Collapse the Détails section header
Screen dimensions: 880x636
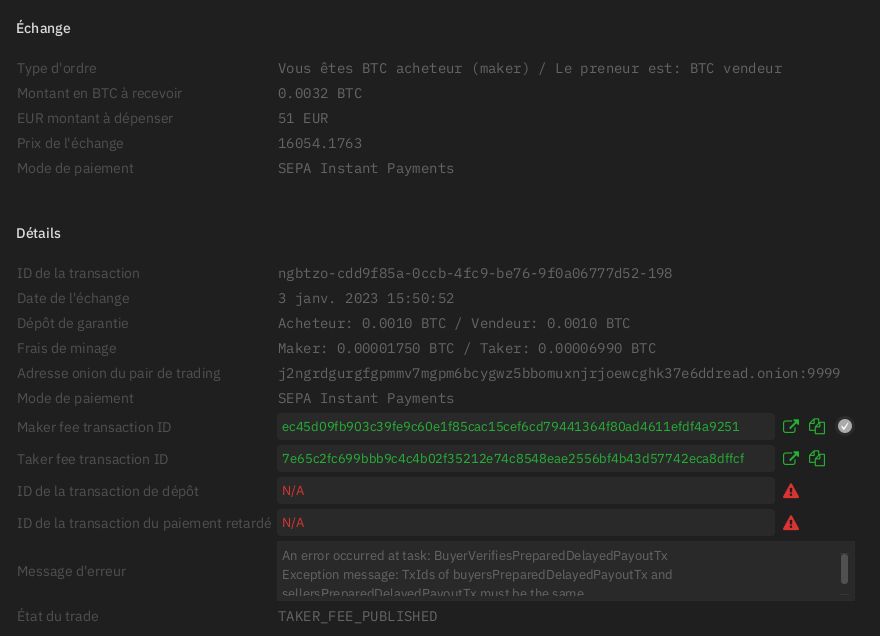click(x=38, y=233)
